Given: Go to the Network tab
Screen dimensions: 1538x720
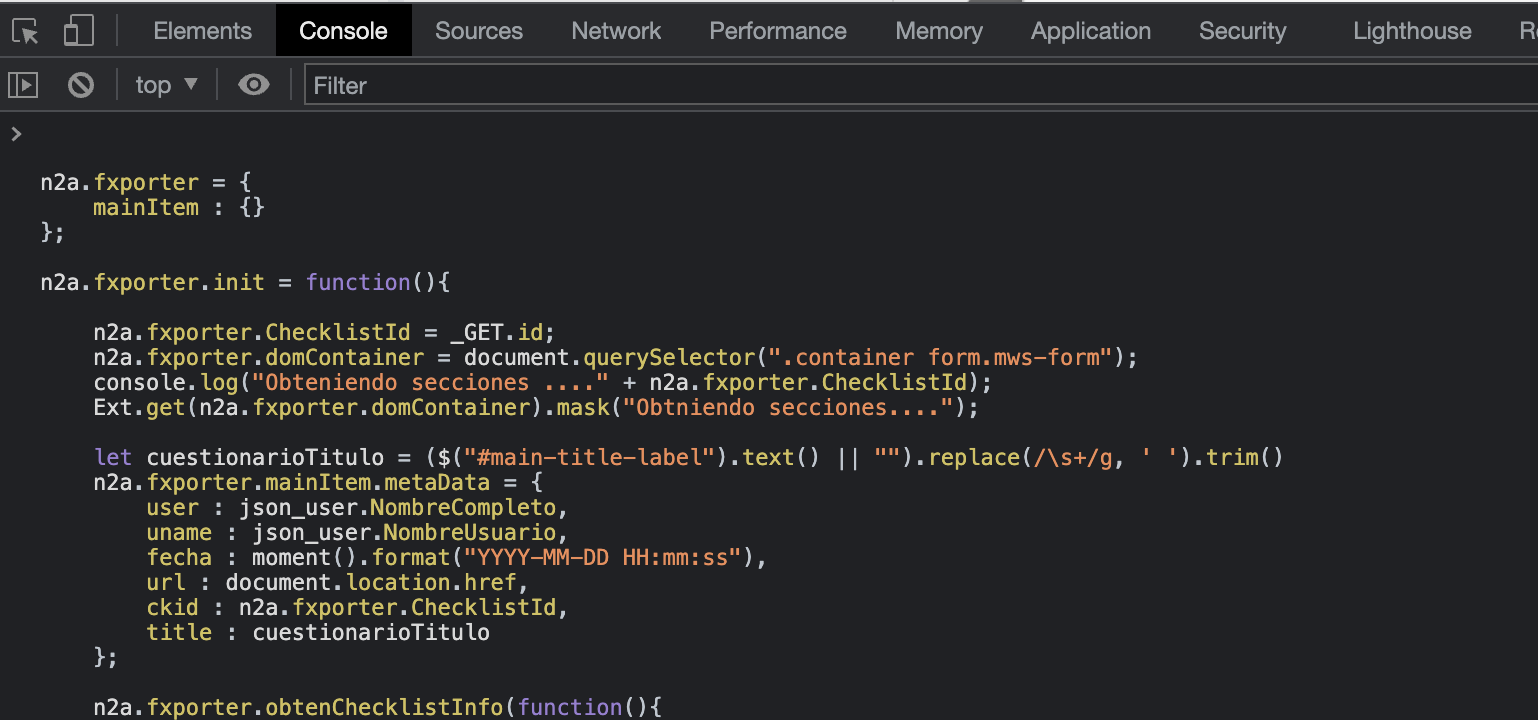Looking at the screenshot, I should click(616, 31).
